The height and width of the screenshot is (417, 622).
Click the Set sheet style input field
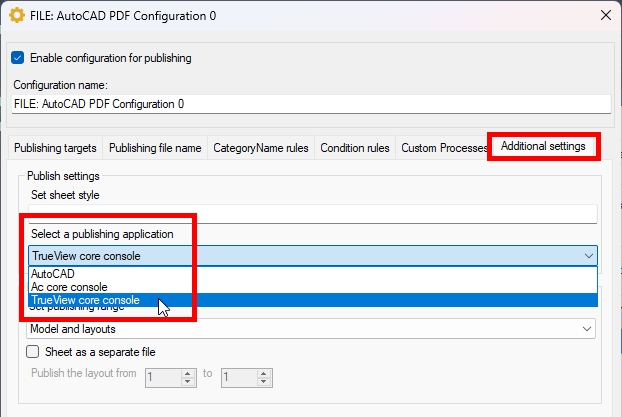[312, 213]
